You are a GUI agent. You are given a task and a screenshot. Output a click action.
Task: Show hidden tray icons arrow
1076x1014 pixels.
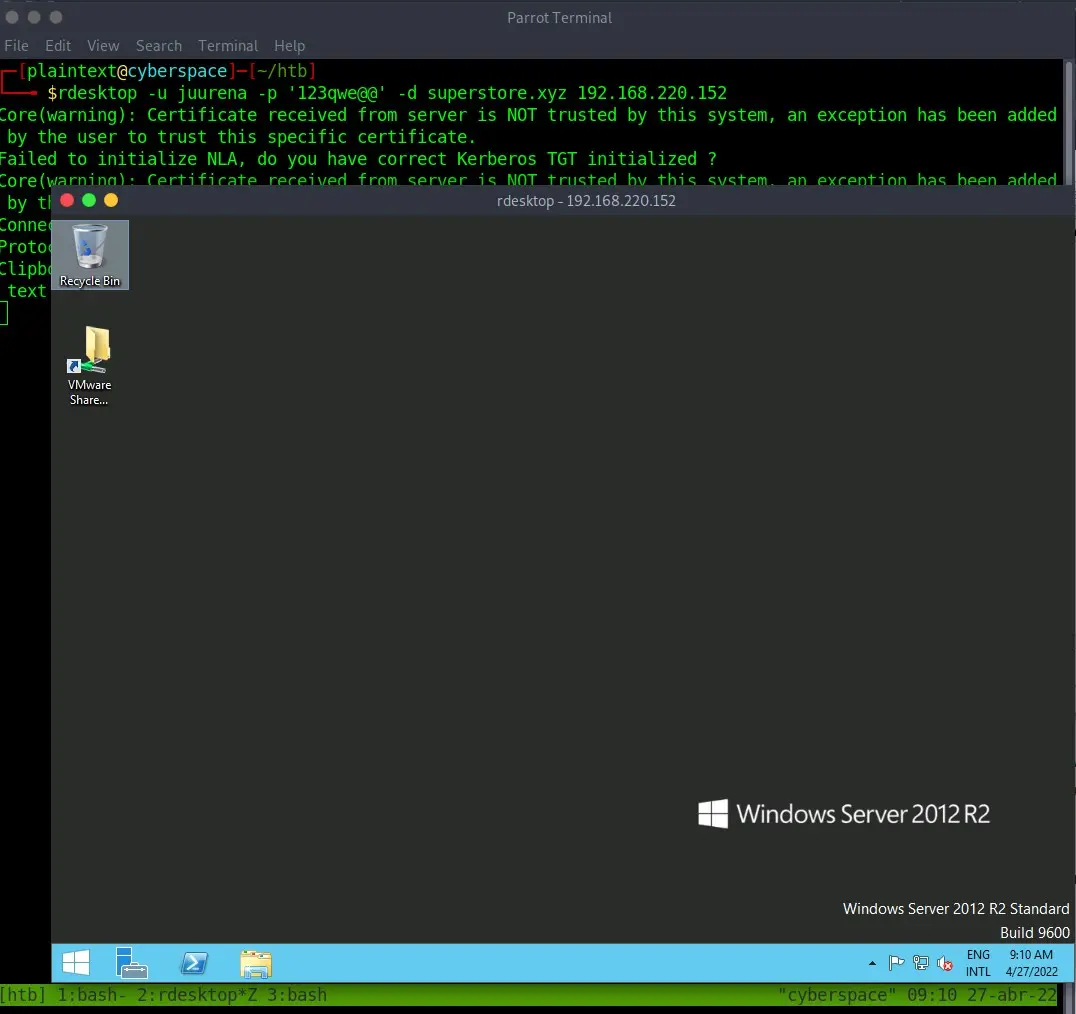point(872,963)
